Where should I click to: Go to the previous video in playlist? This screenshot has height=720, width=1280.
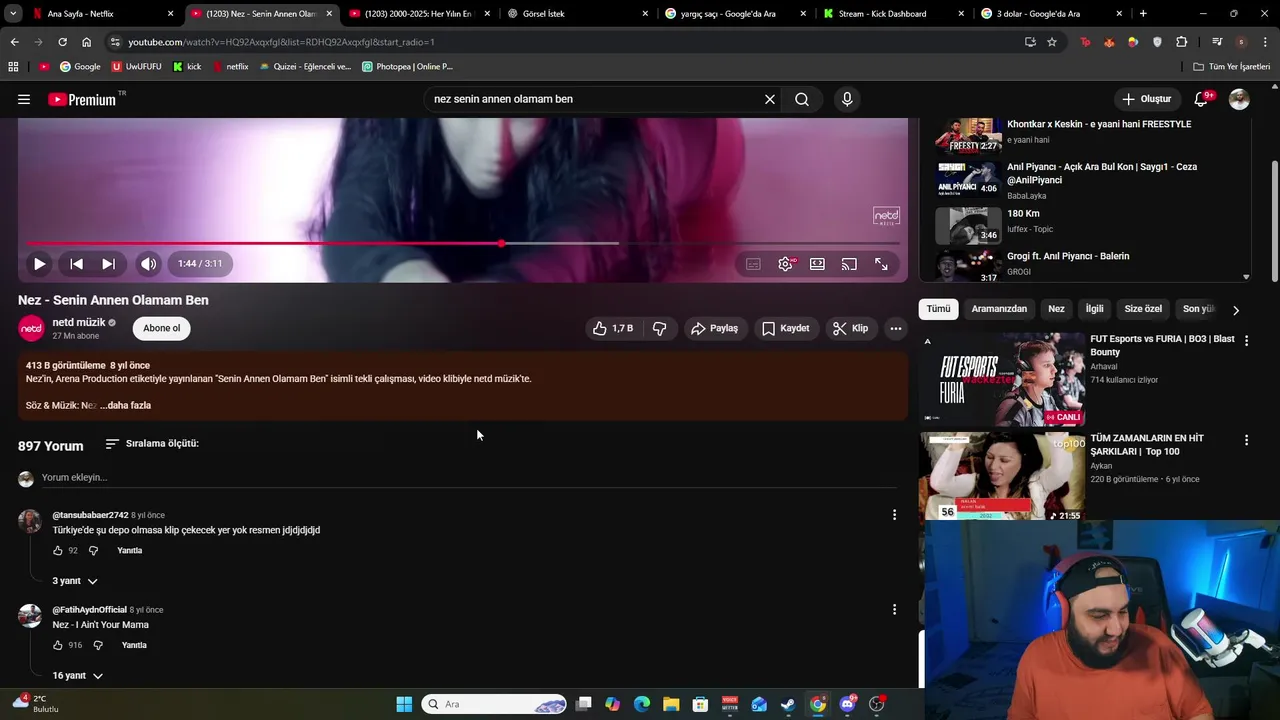pos(76,264)
